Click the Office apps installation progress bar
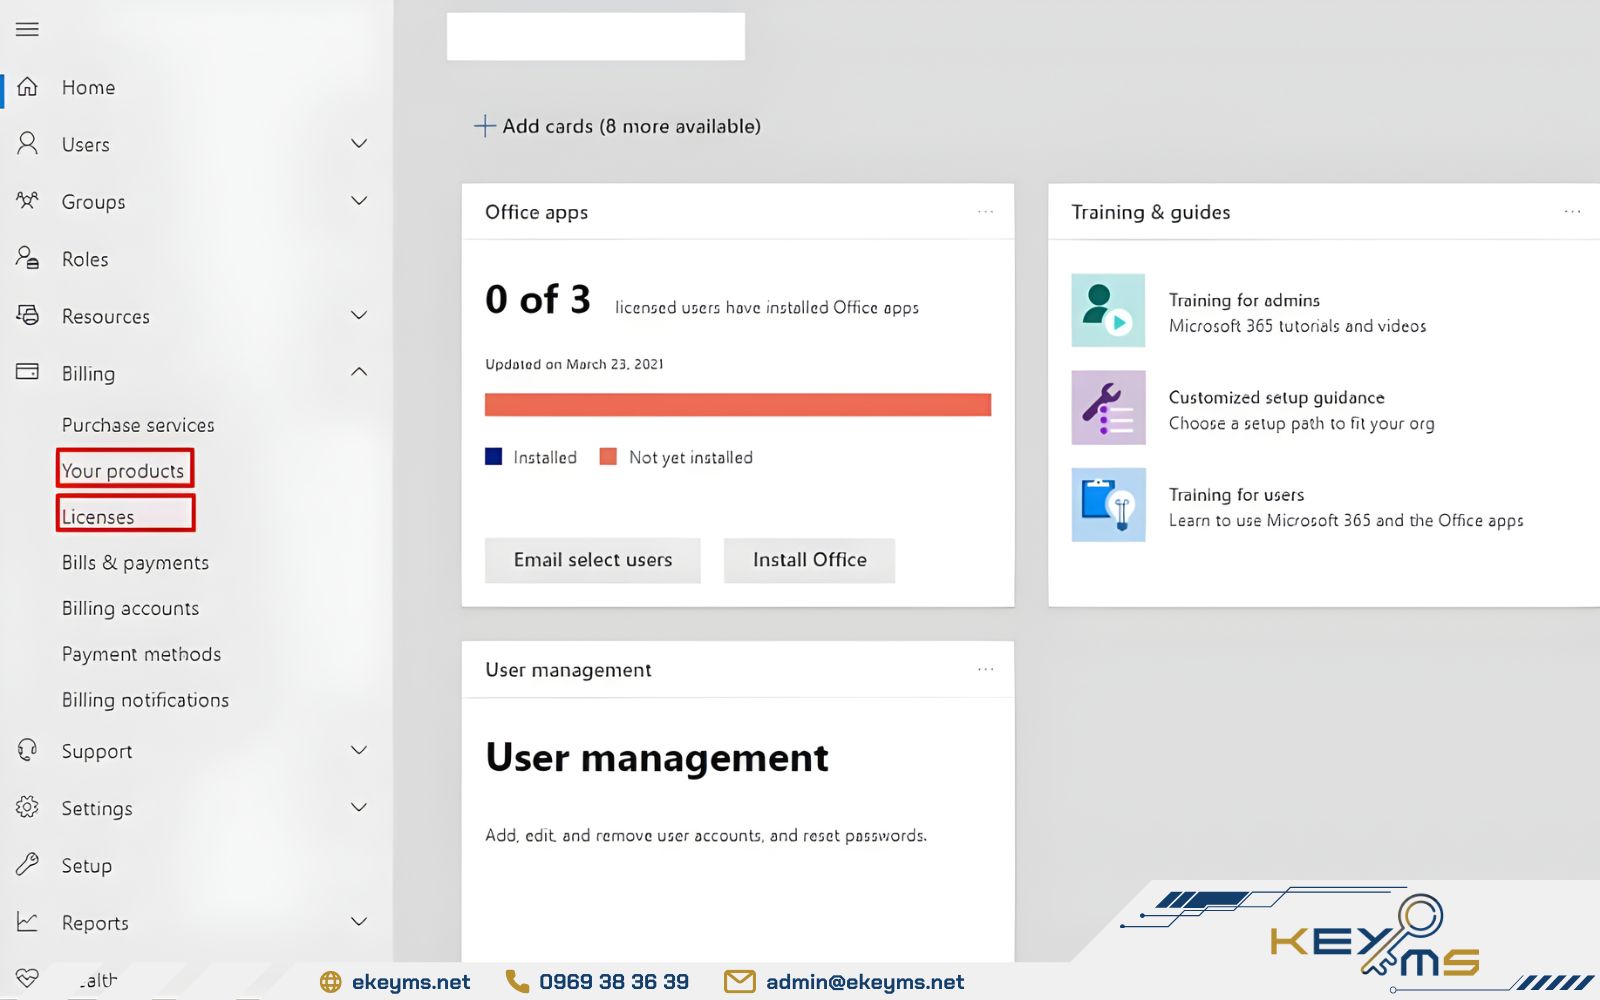Screen dimensions: 1600x1000 [x=738, y=404]
